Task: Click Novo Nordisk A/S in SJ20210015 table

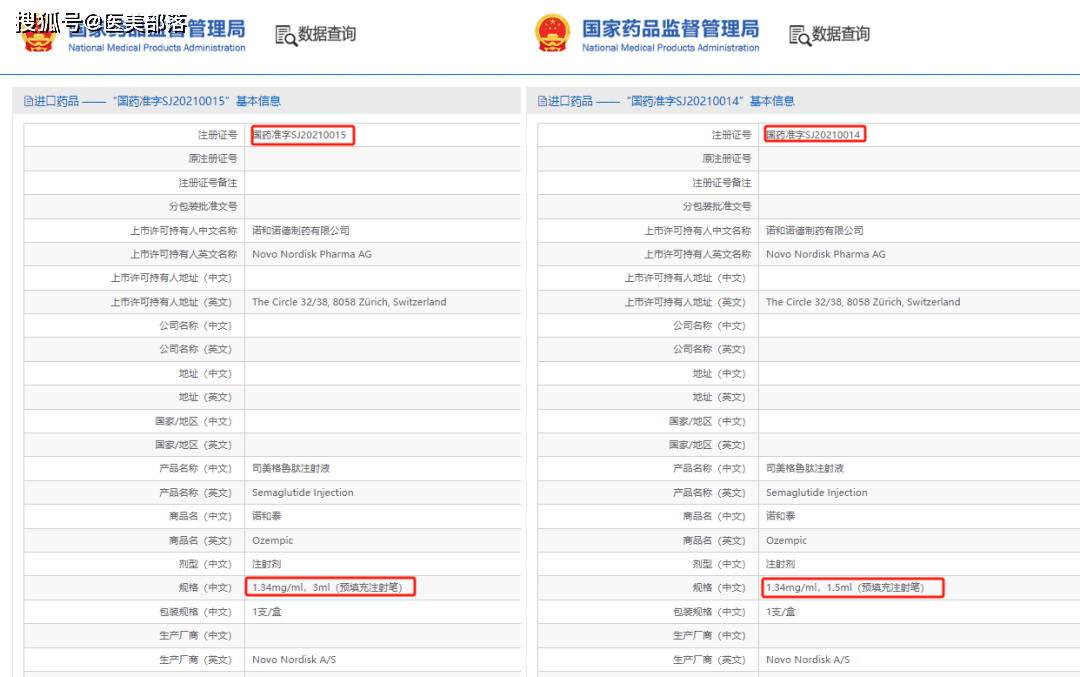Action: tap(294, 660)
